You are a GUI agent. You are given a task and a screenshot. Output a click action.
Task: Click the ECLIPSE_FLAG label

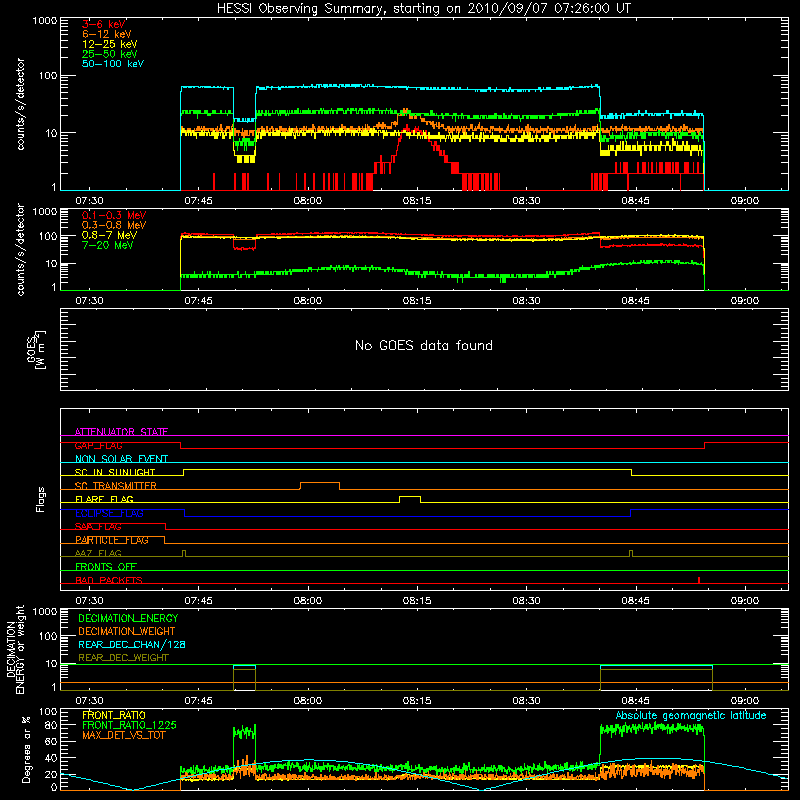109,513
